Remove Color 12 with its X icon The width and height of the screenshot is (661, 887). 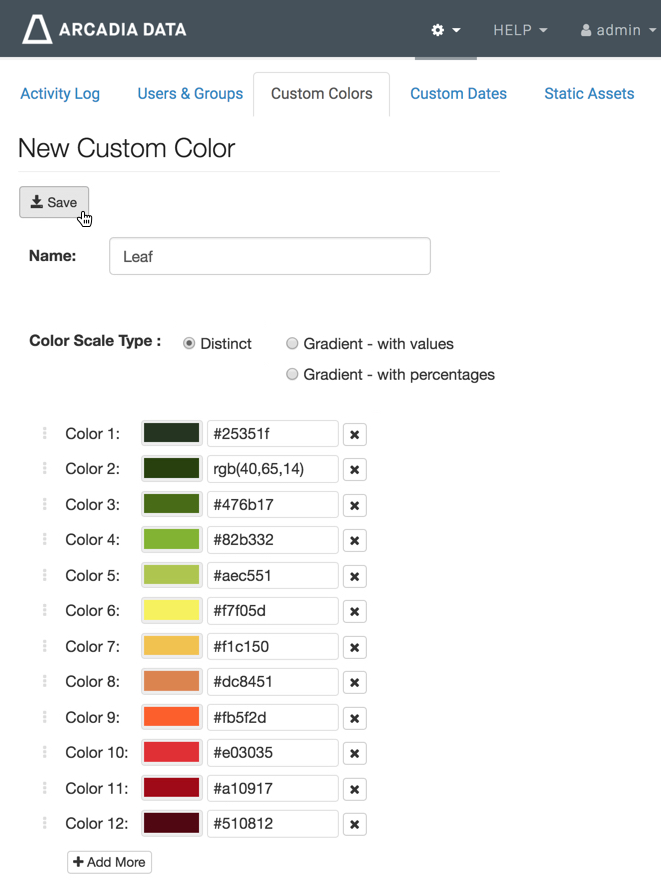pyautogui.click(x=354, y=824)
